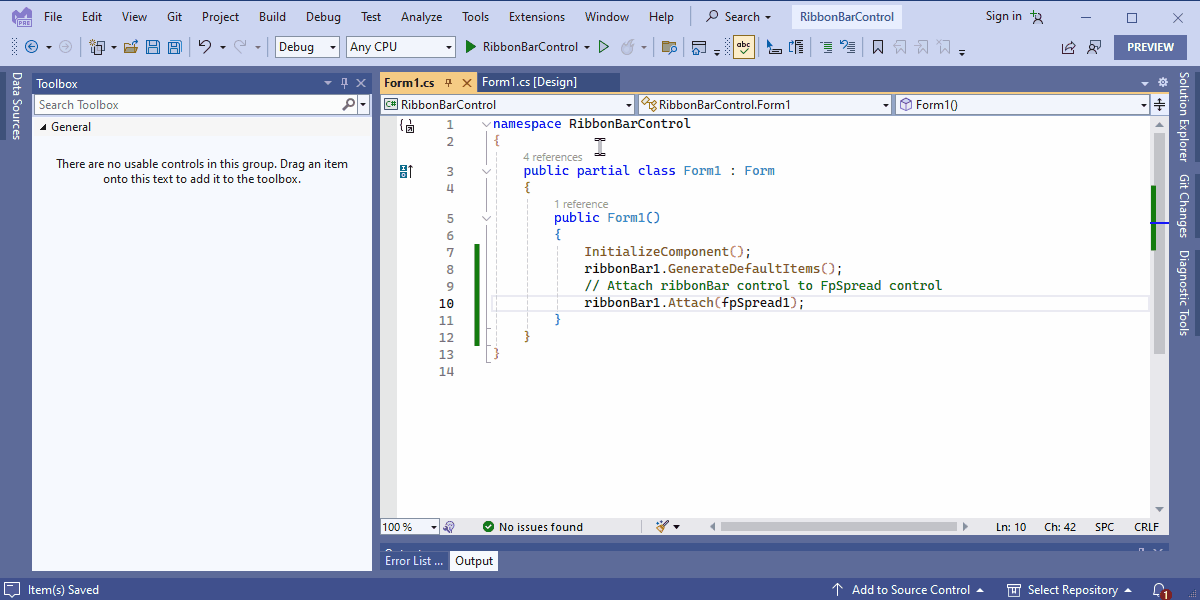Collapse the RibbonBarControl namespace region
Screen dimensions: 1200x600
(x=486, y=123)
